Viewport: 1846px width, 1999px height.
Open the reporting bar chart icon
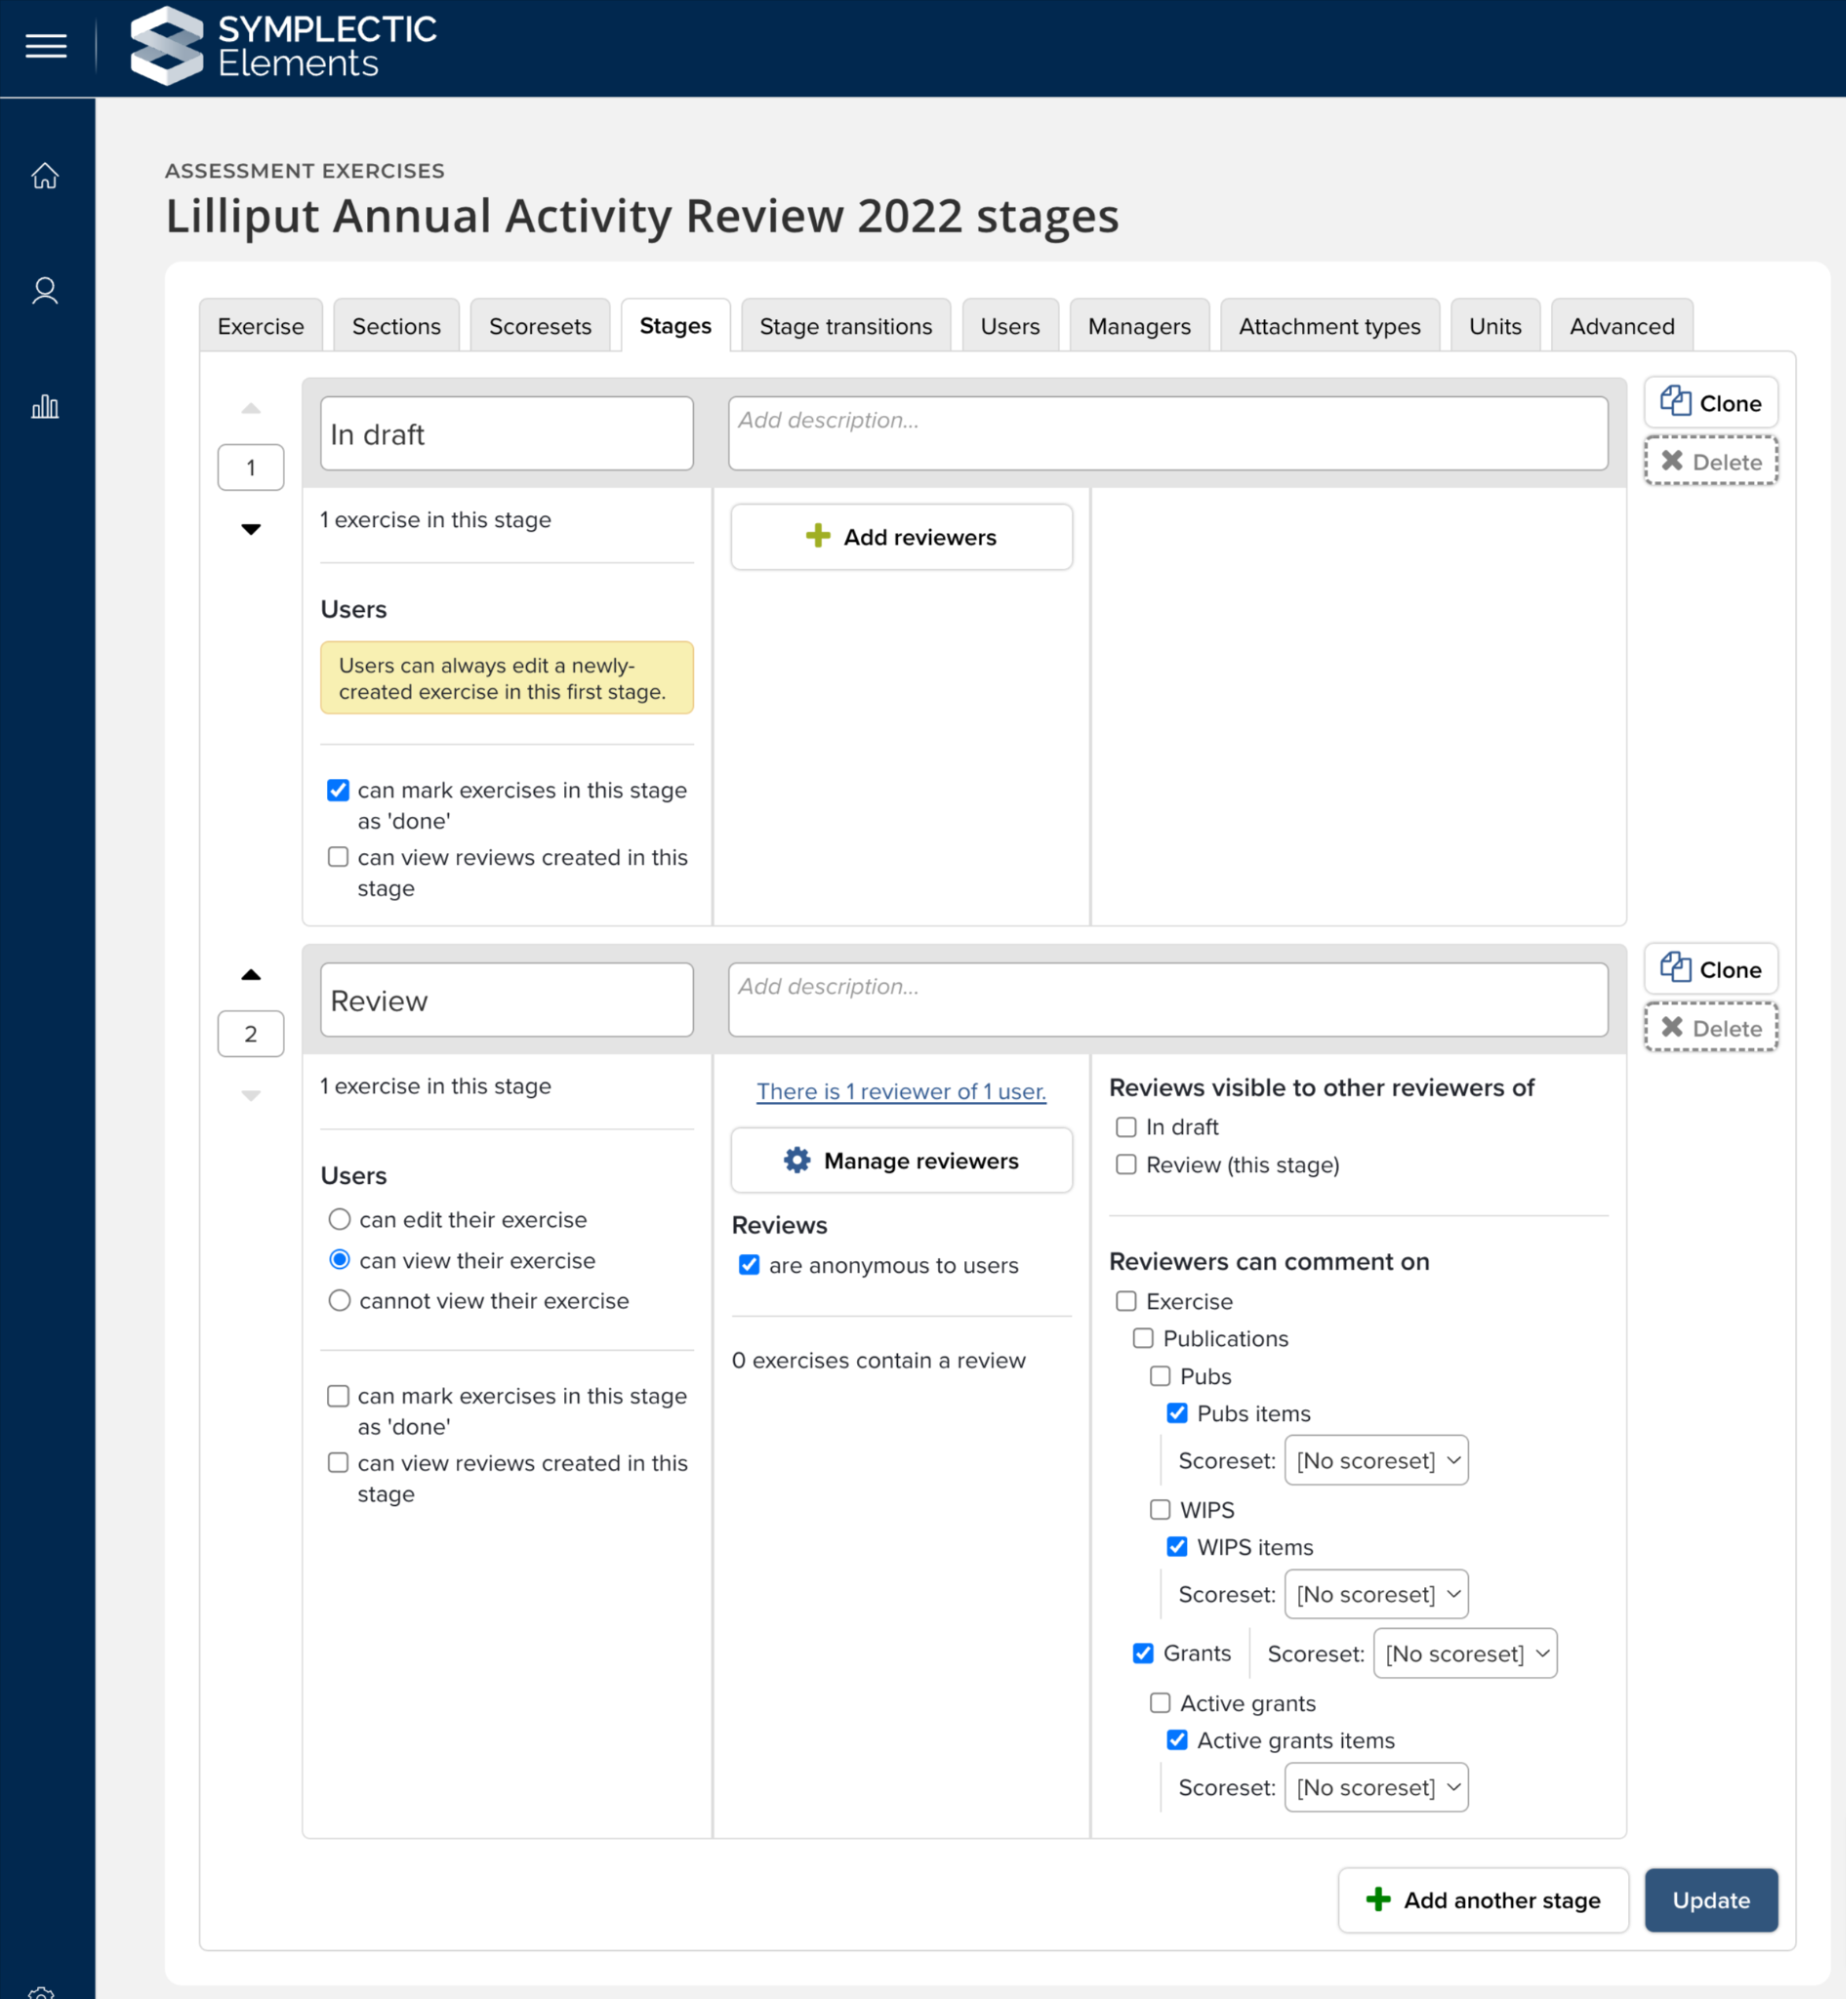45,406
